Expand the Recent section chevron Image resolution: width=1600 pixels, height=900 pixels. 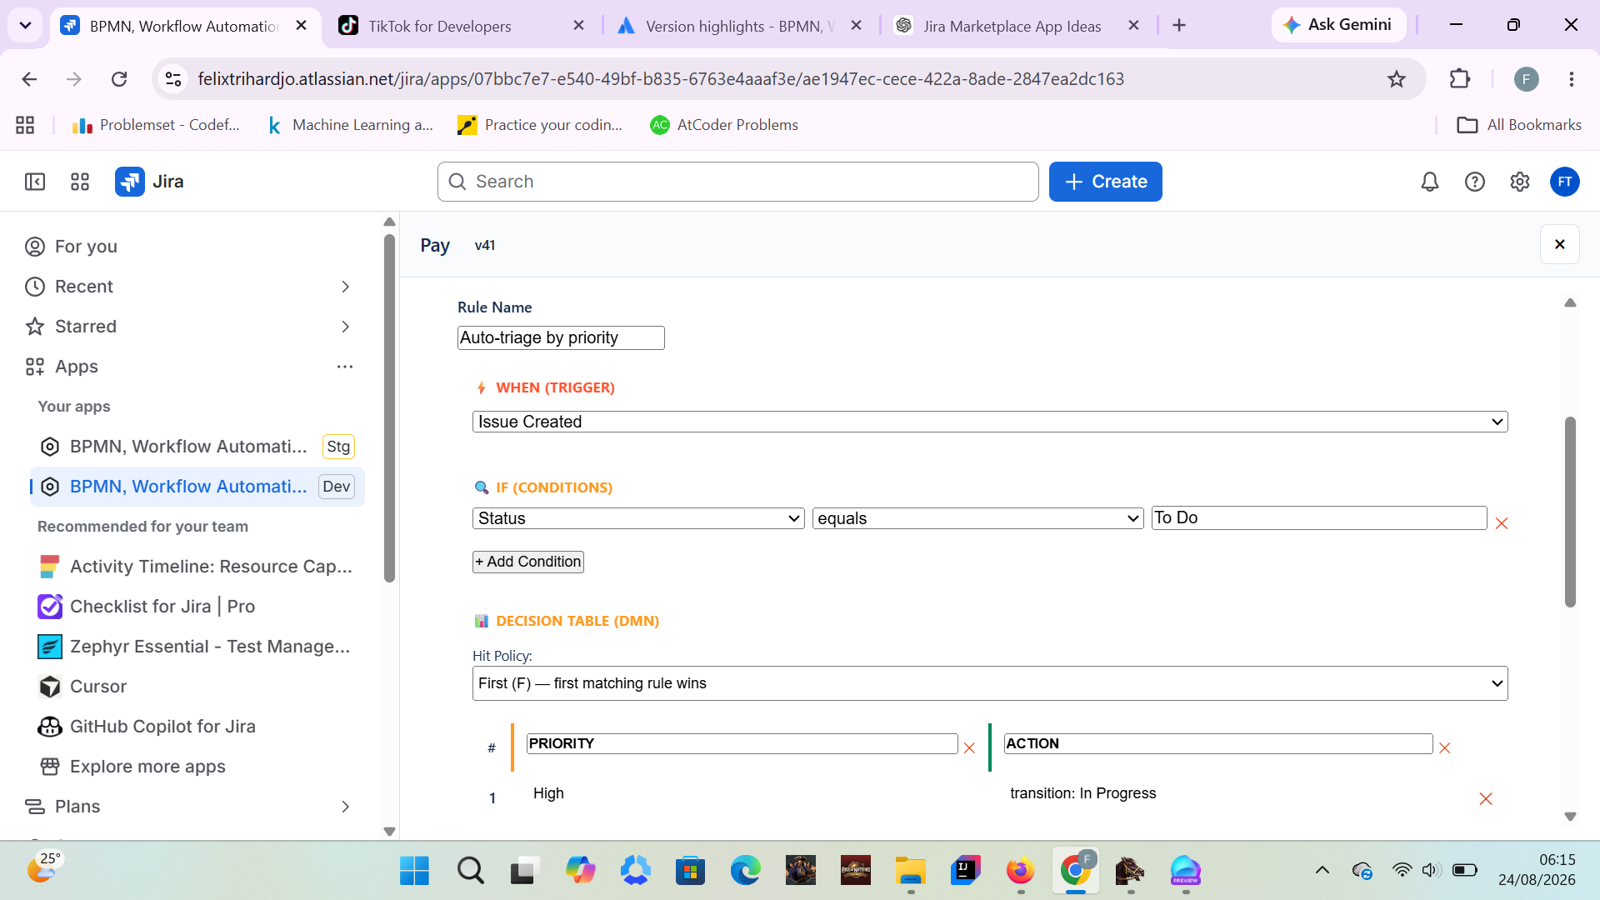[x=345, y=287]
